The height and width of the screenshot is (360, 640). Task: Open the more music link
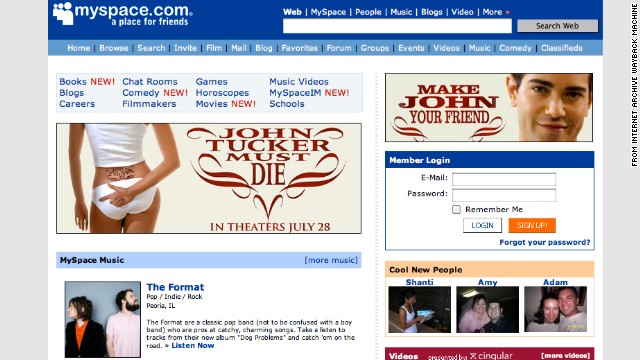pos(331,260)
